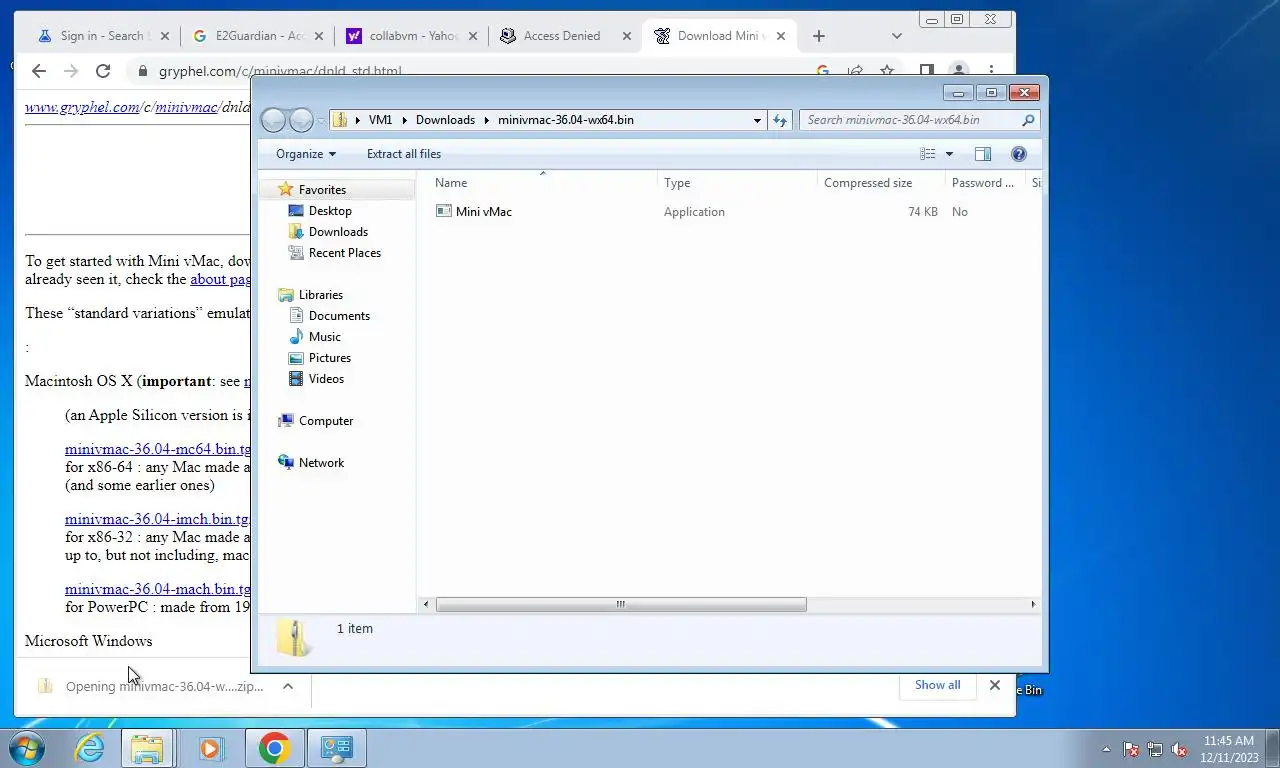The height and width of the screenshot is (768, 1280).
Task: Click the file list scroll left arrow
Action: [426, 604]
